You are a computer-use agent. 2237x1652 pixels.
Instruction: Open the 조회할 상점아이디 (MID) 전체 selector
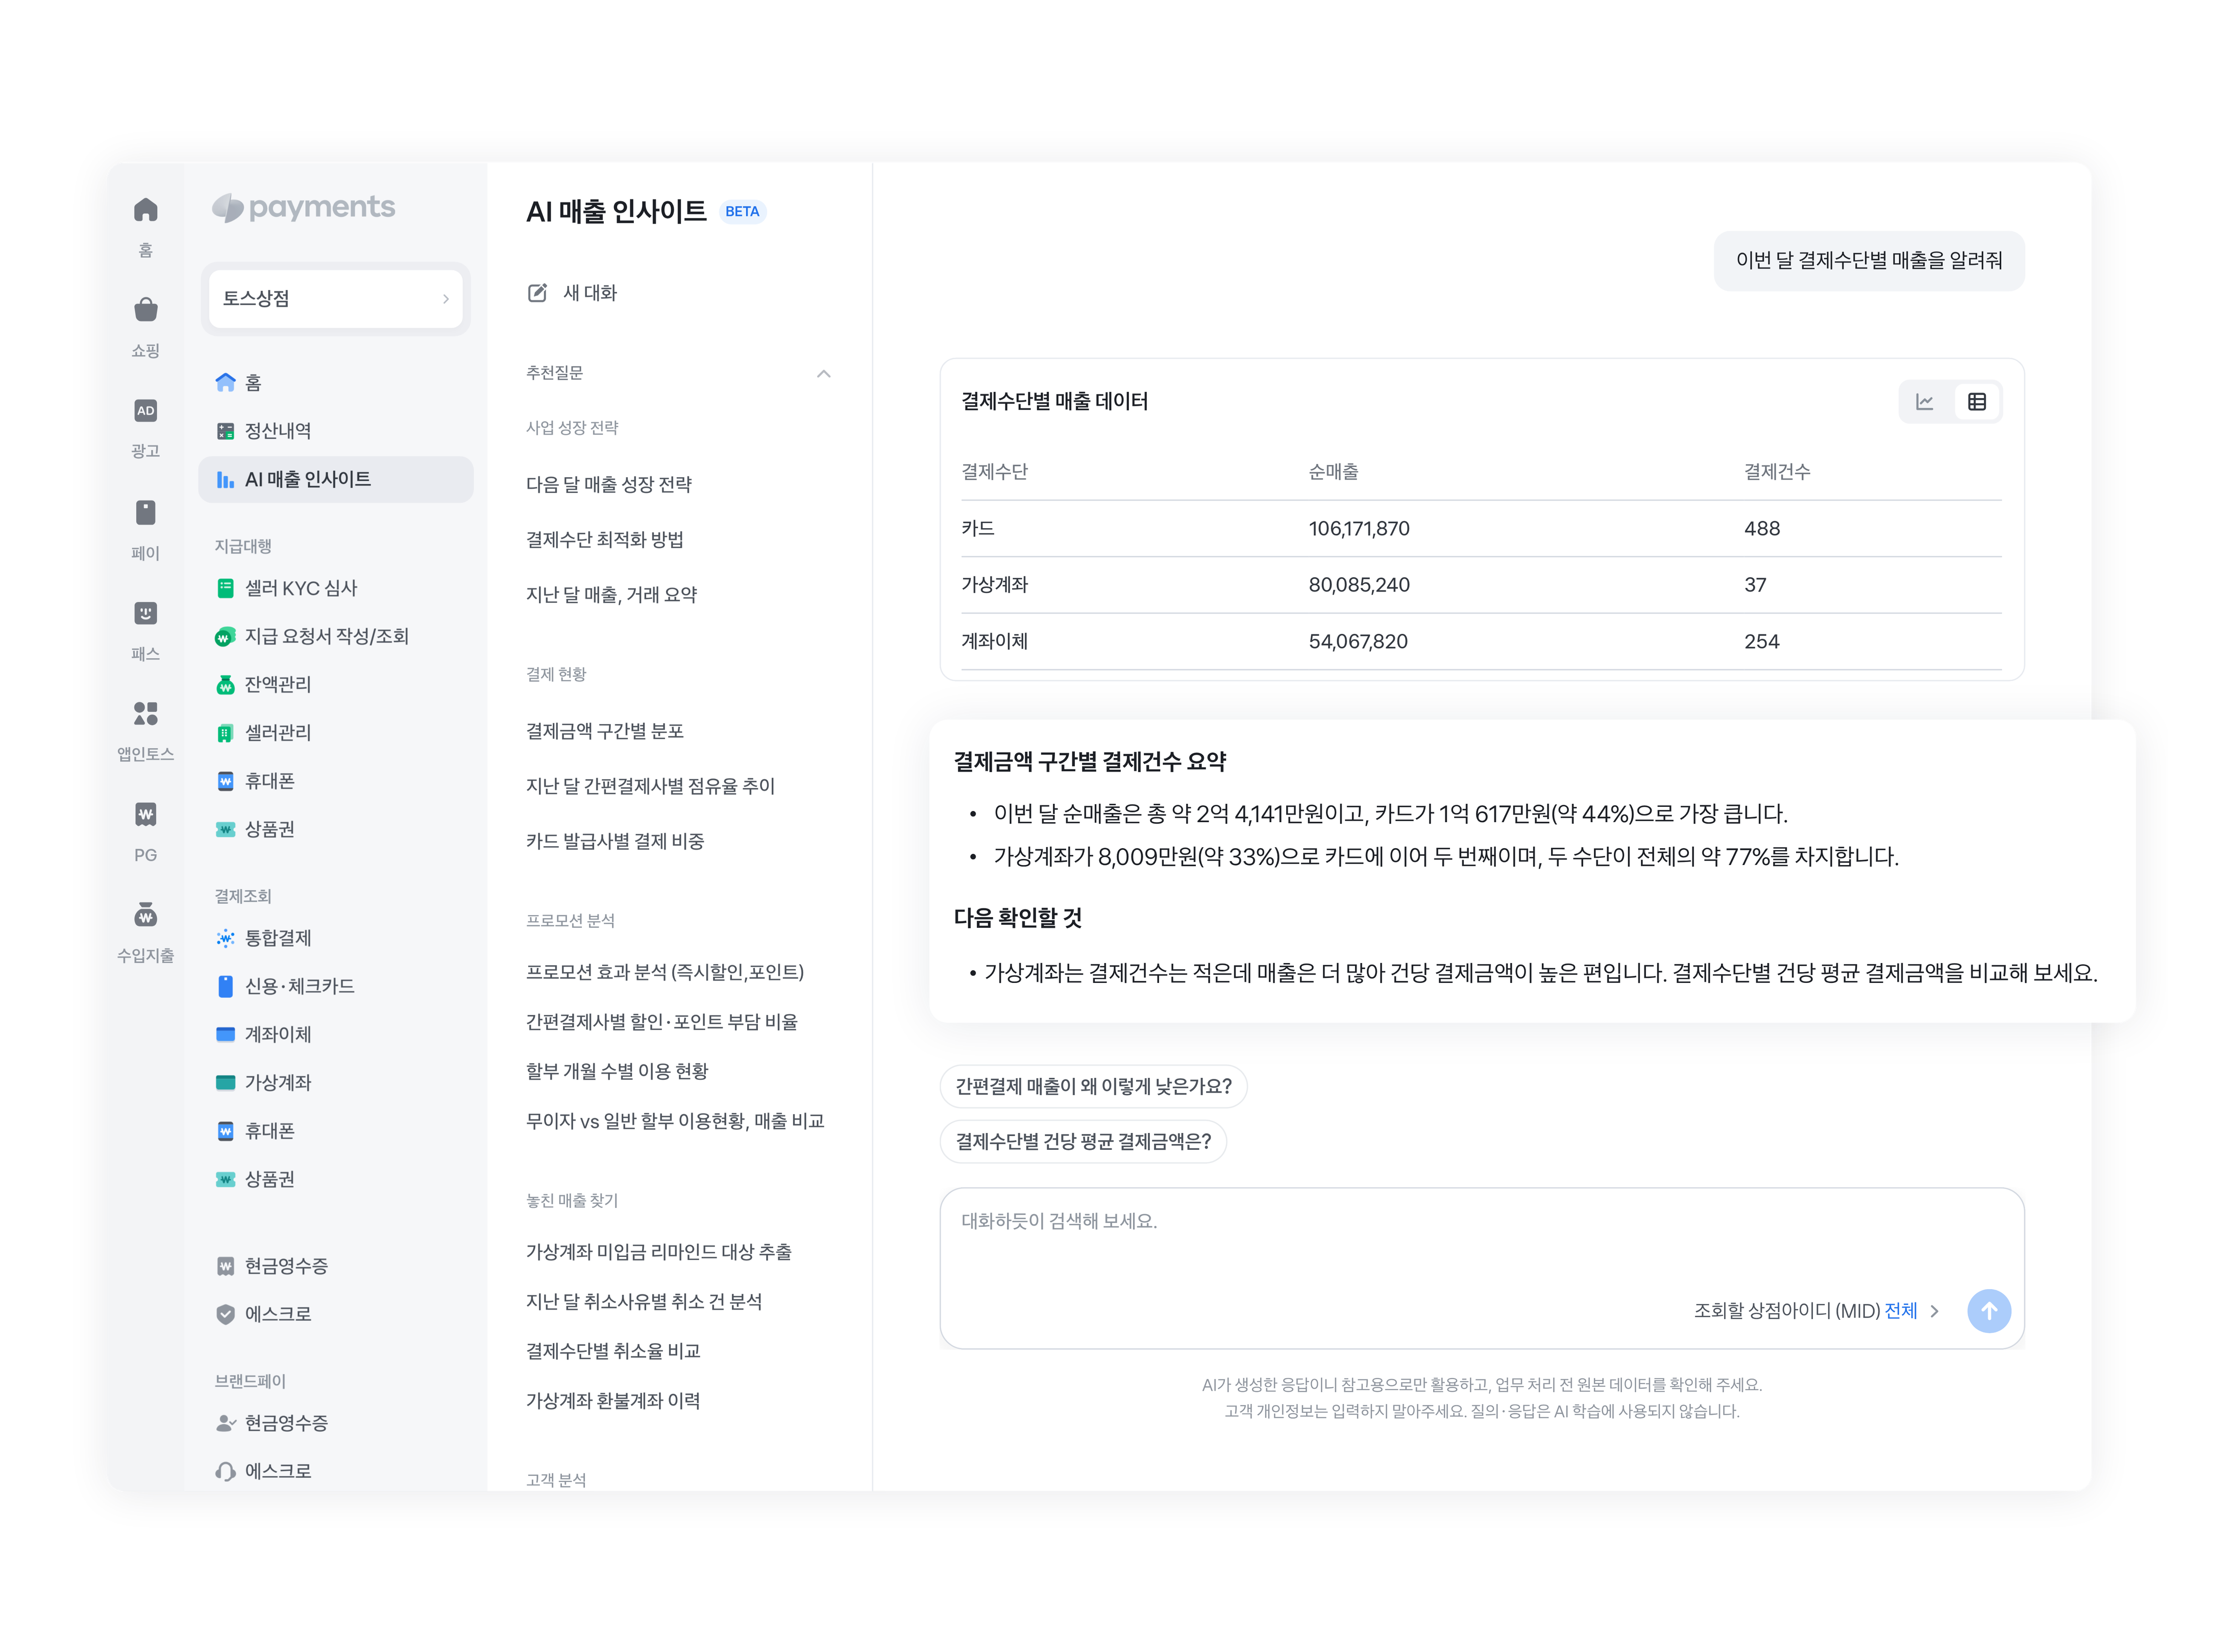tap(1816, 1310)
